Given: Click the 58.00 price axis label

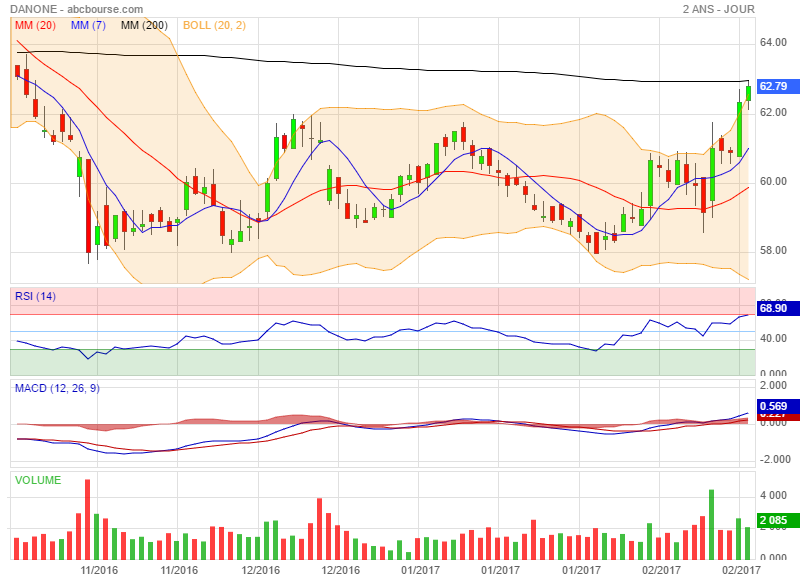Looking at the screenshot, I should click(773, 251).
